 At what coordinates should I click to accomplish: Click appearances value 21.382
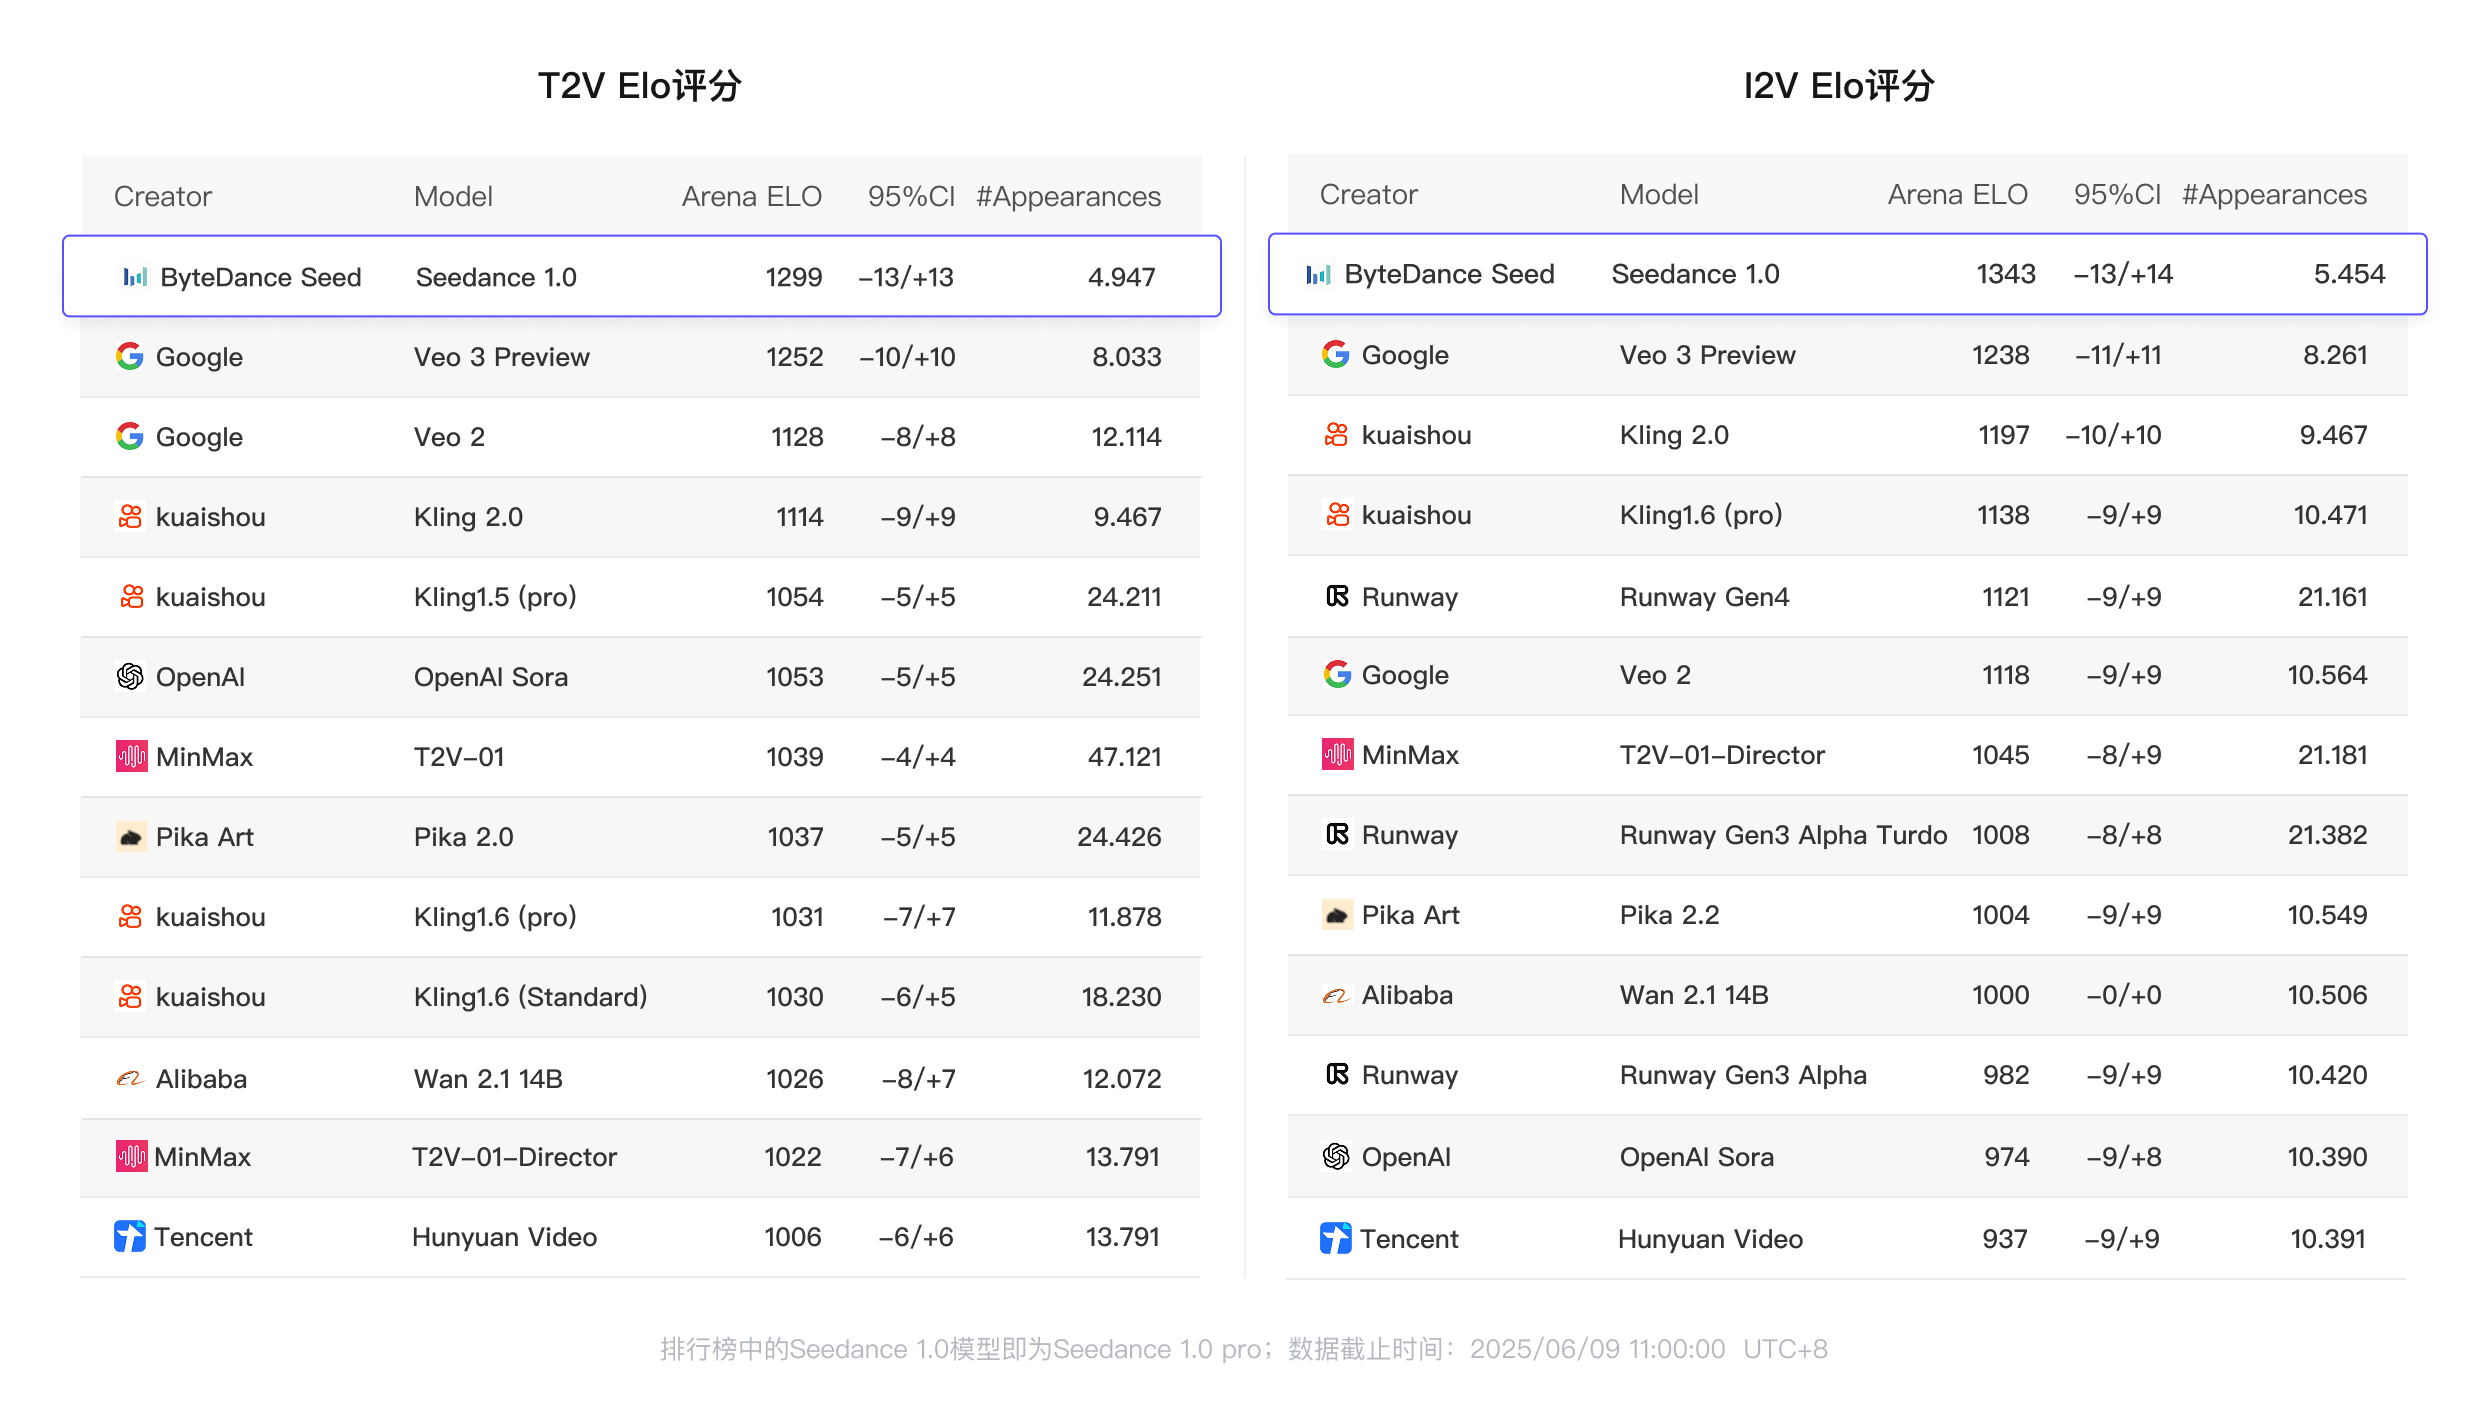pyautogui.click(x=2328, y=835)
